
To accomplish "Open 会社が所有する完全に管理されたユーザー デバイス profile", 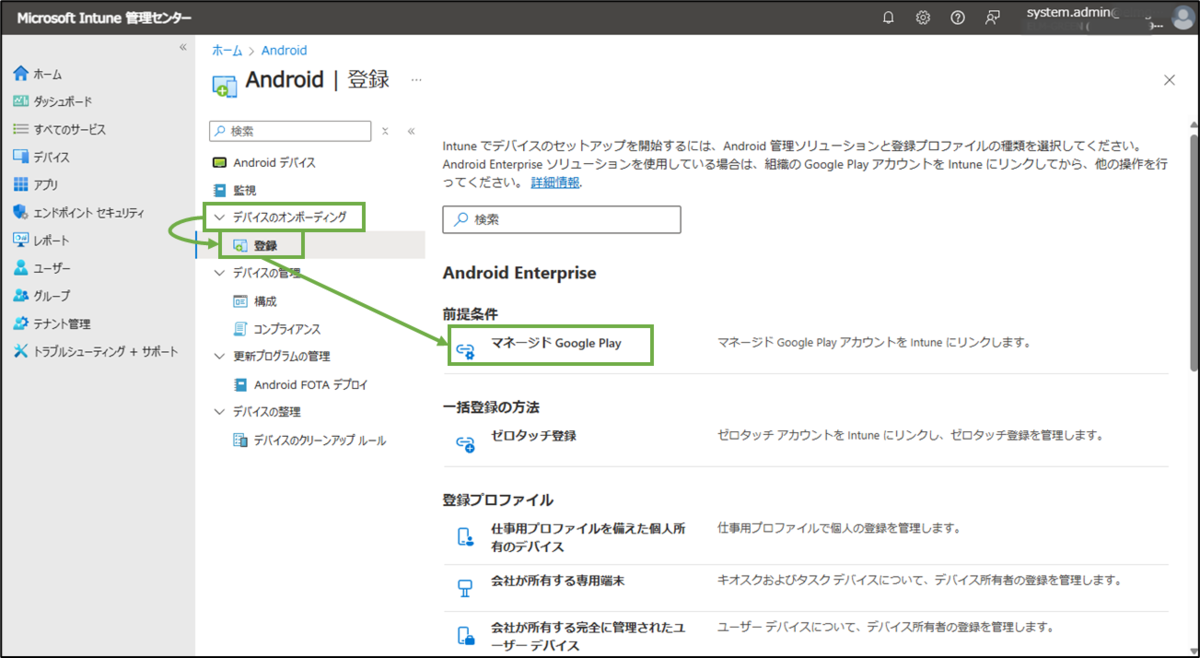I will (588, 636).
